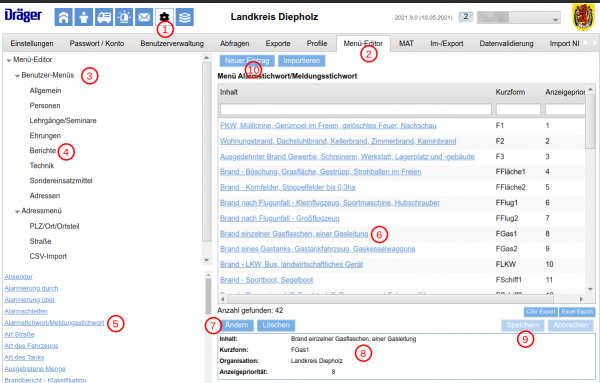The image size is (600, 383).
Task: Switch to the Passwort / Konto tab
Action: click(97, 44)
